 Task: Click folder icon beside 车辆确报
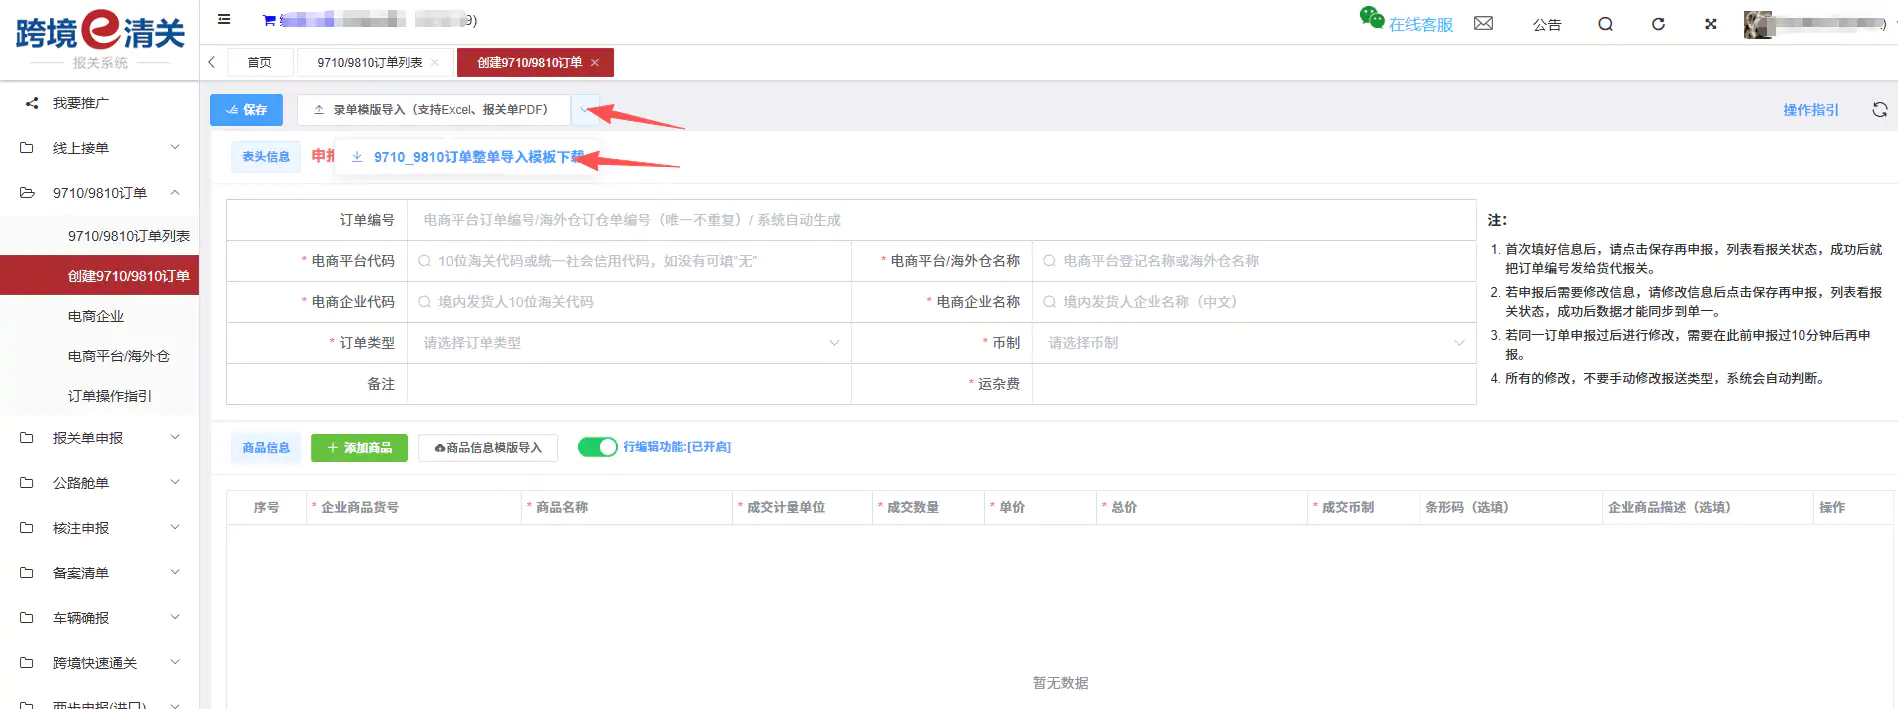pos(27,618)
